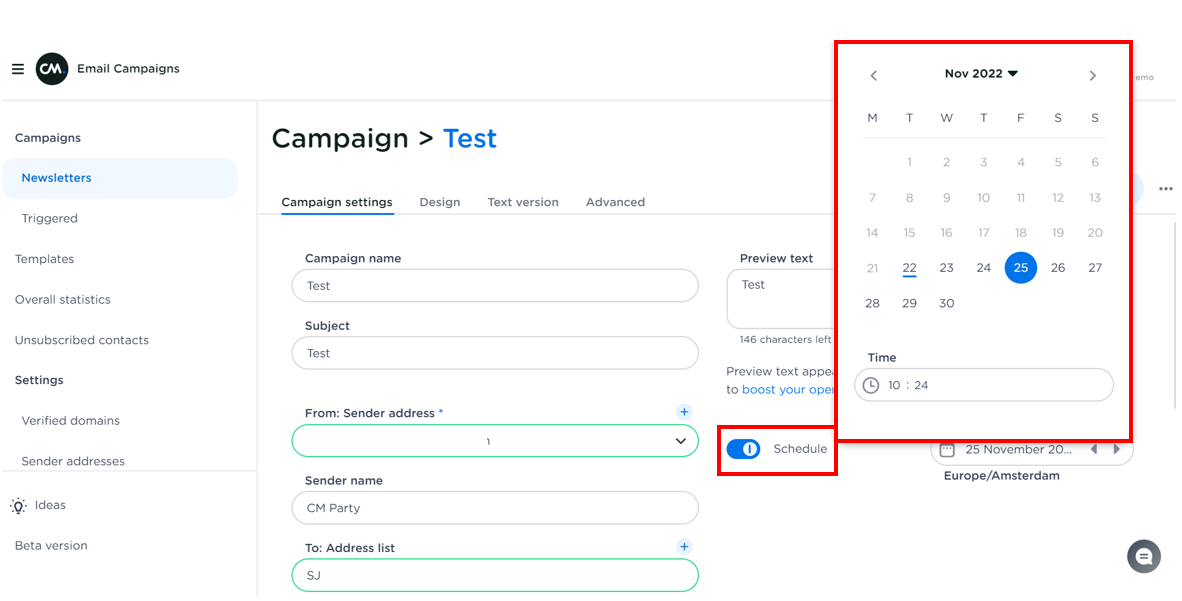Click the Campaign name input field
The width and height of the screenshot is (1182, 601).
(x=495, y=286)
